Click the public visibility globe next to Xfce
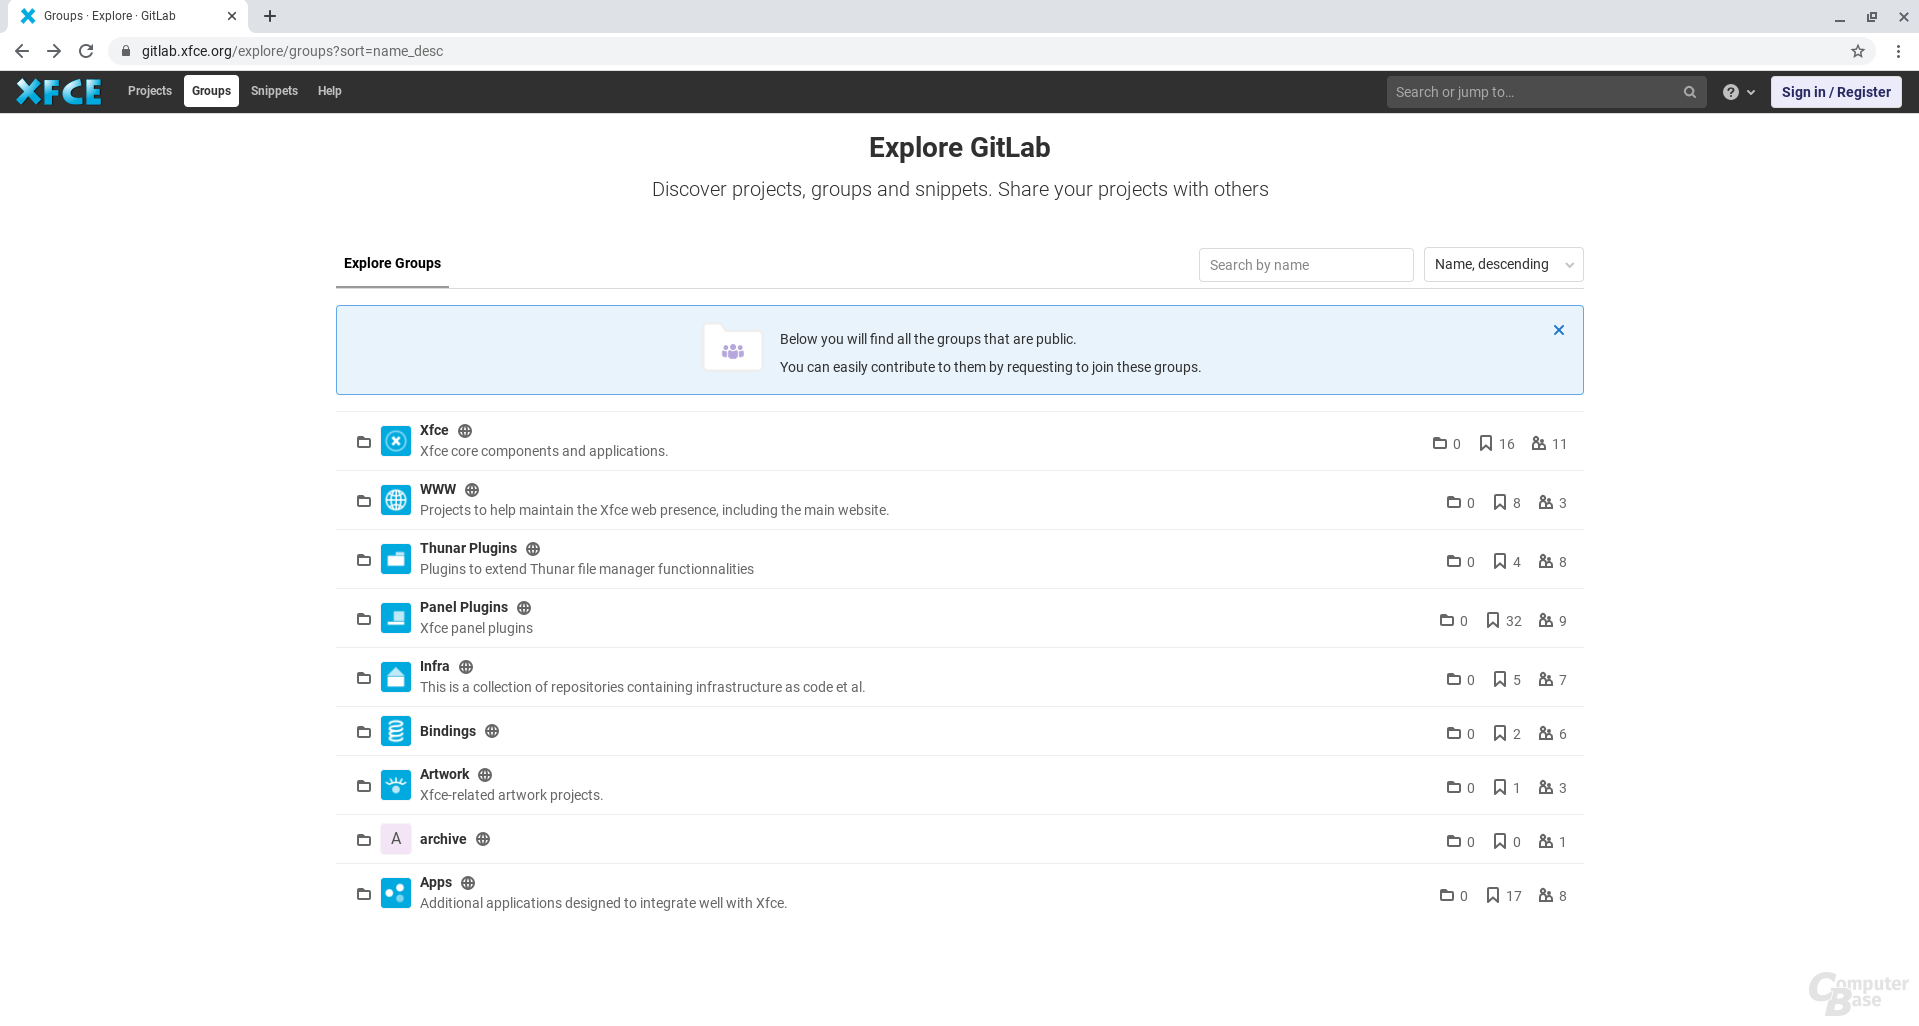Image resolution: width=1919 pixels, height=1026 pixels. 465,431
